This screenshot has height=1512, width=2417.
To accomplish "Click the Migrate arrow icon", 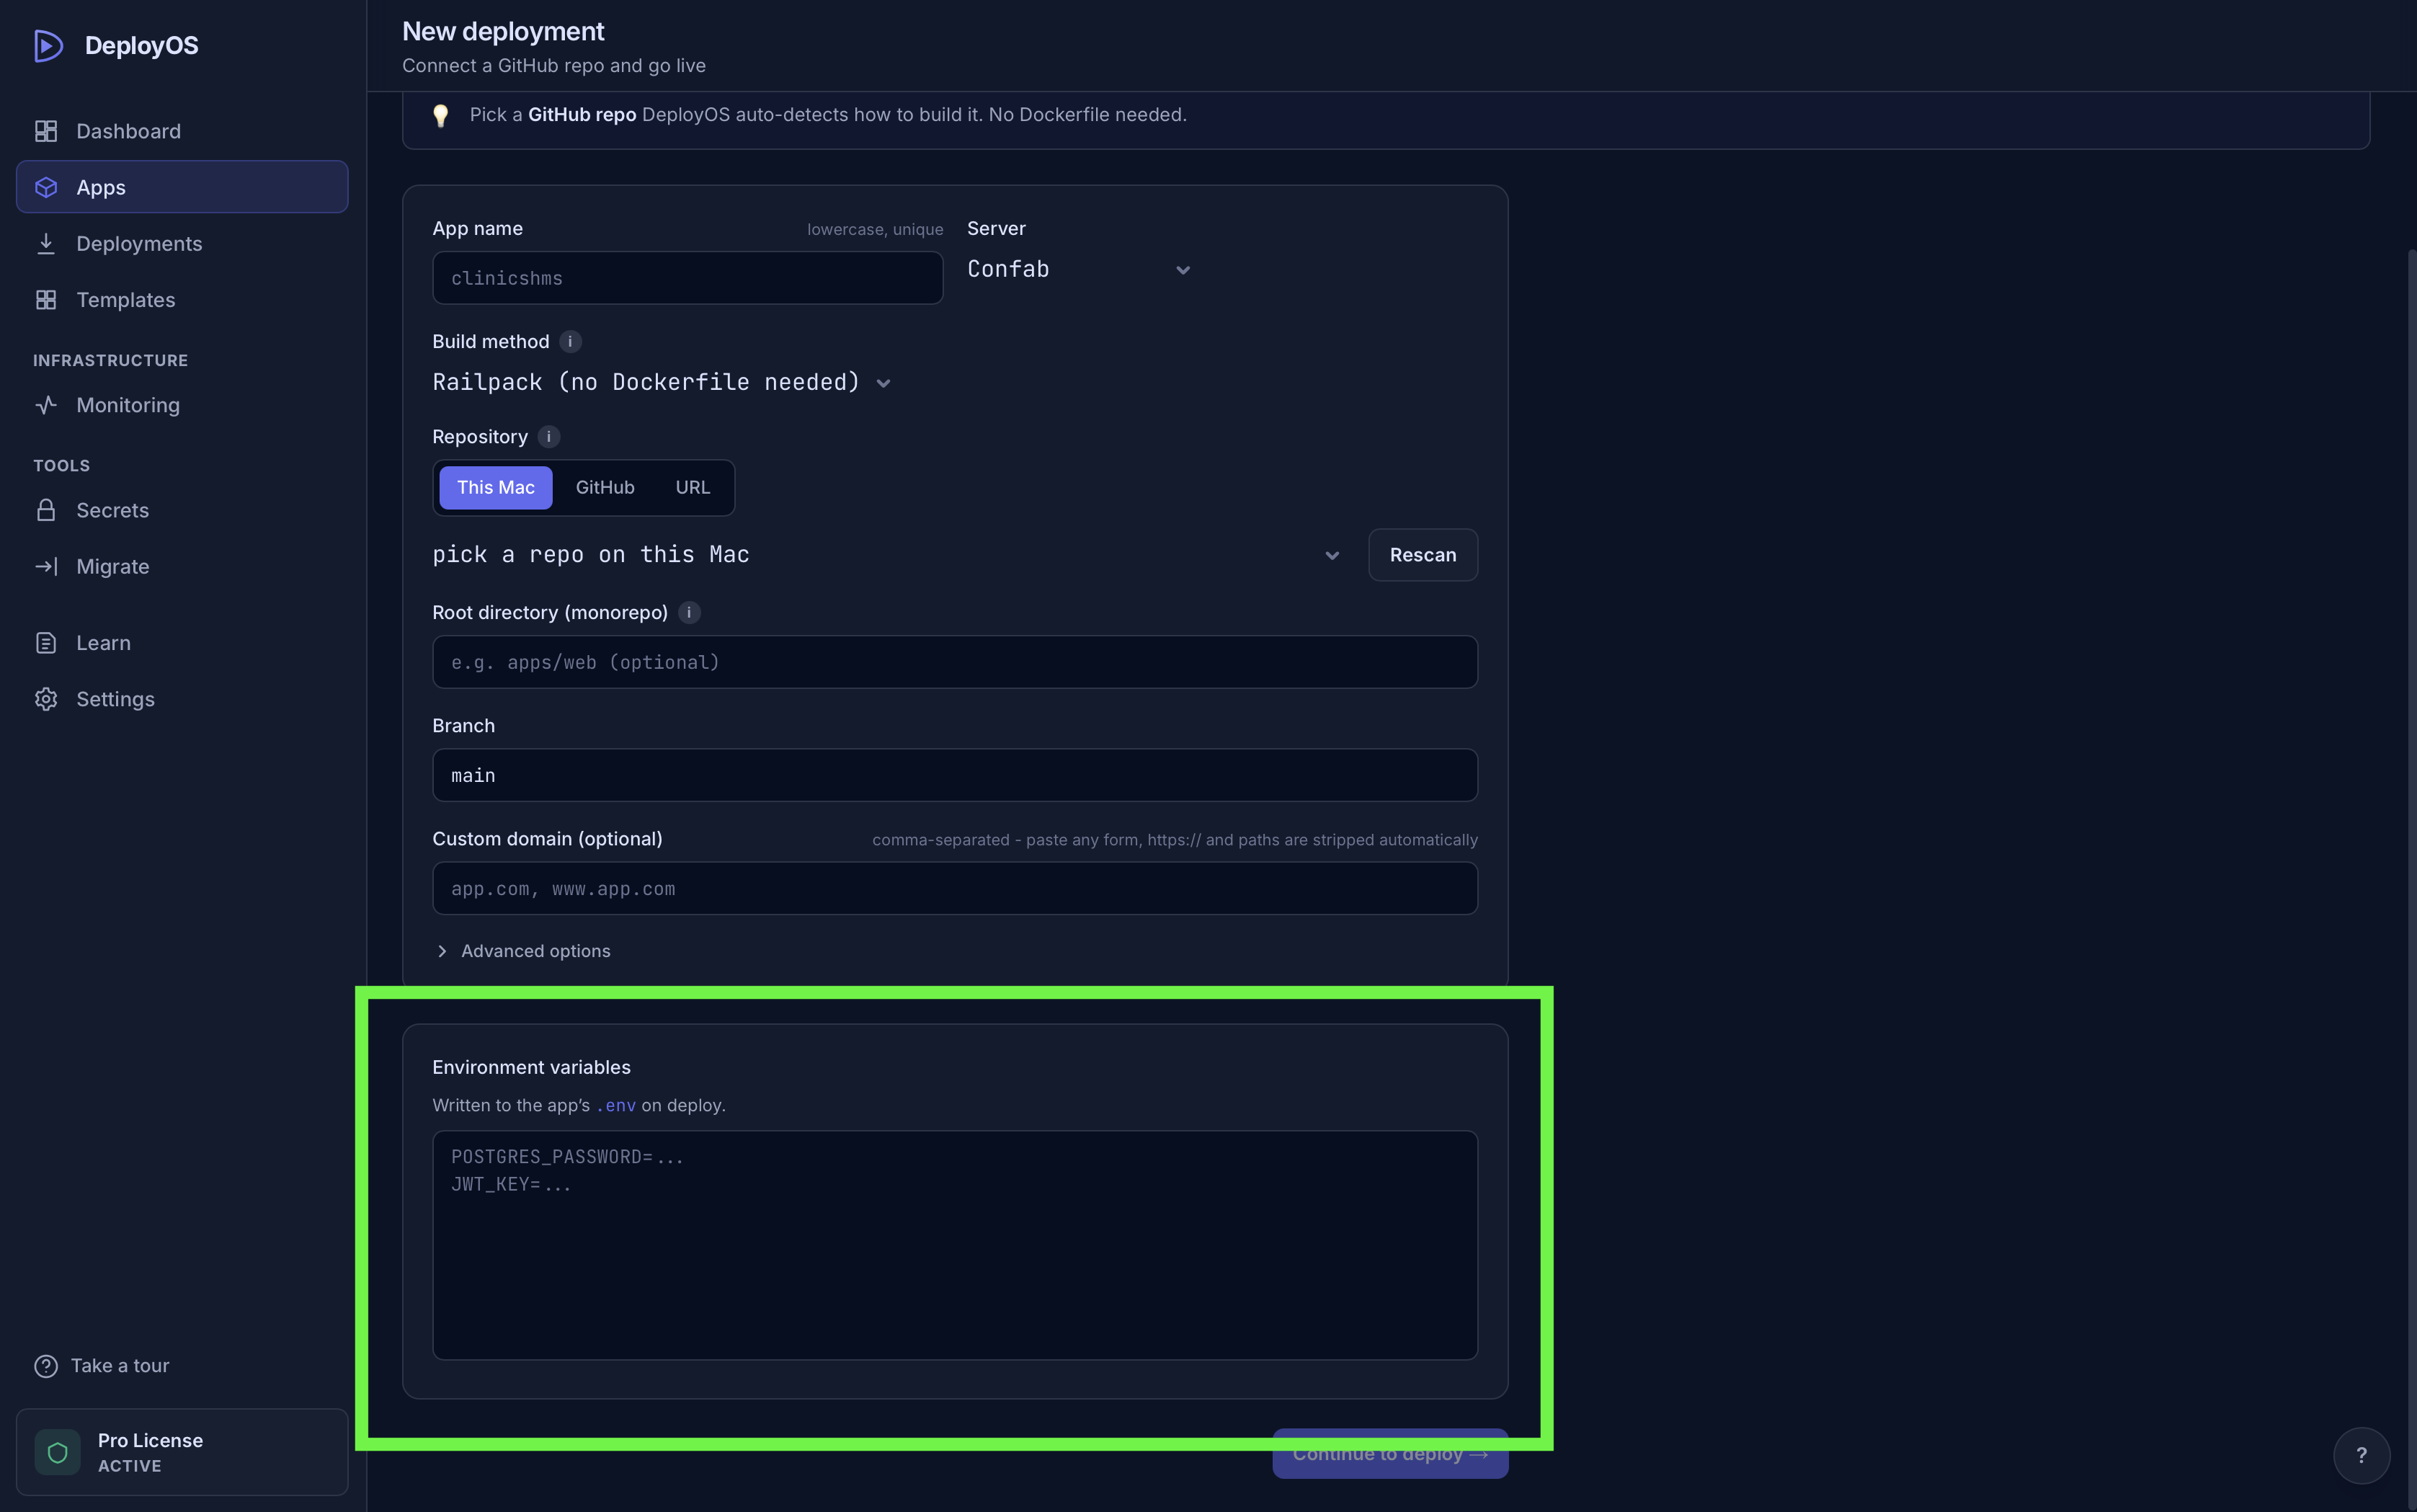I will (46, 566).
